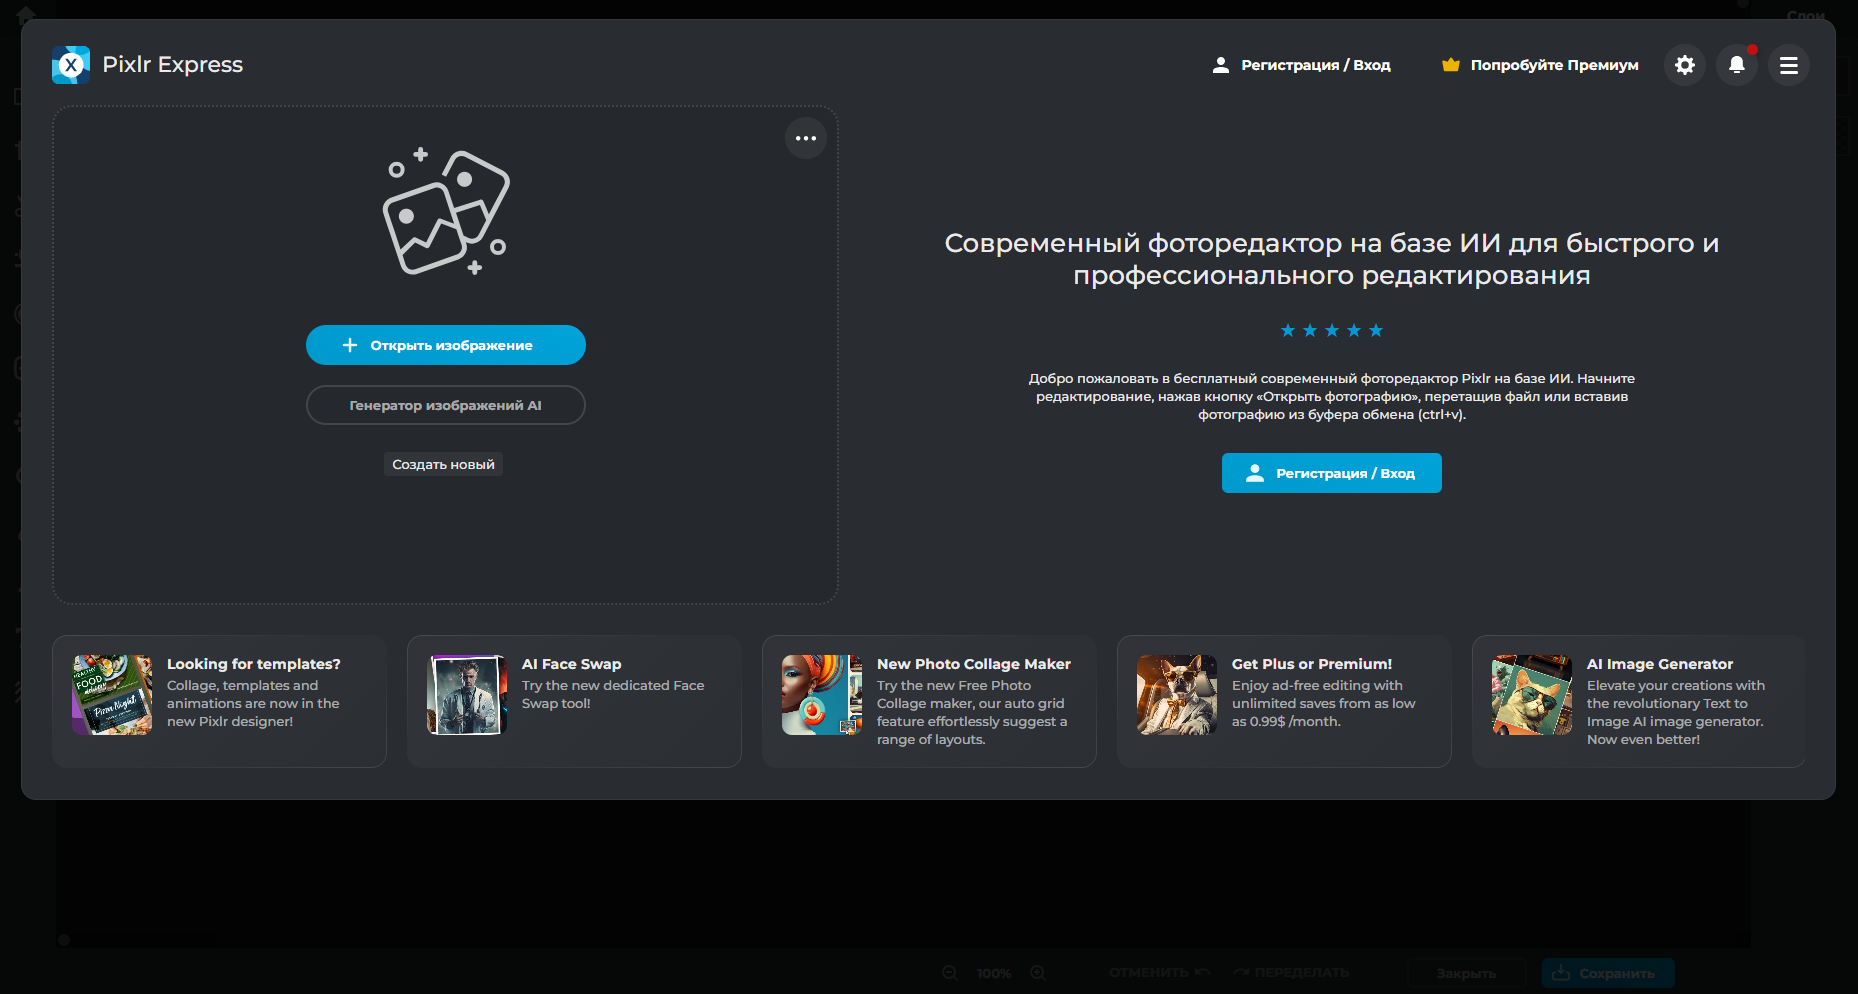The height and width of the screenshot is (994, 1858).
Task: Click Открыть изображение button
Action: [x=446, y=345]
